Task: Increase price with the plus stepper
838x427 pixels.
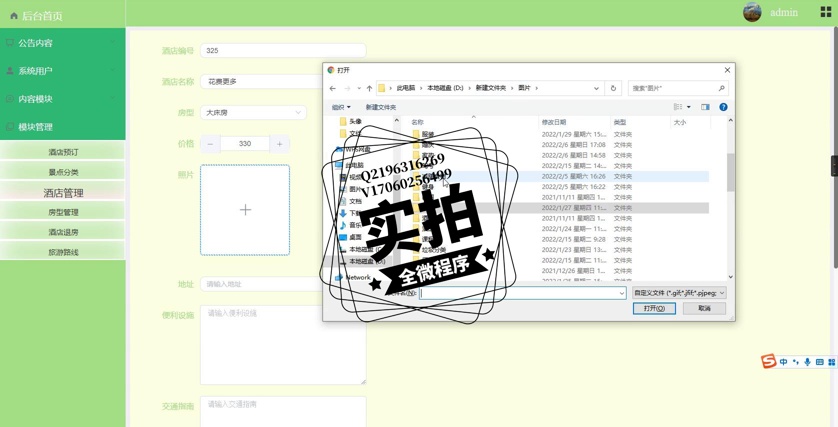Action: (x=280, y=144)
